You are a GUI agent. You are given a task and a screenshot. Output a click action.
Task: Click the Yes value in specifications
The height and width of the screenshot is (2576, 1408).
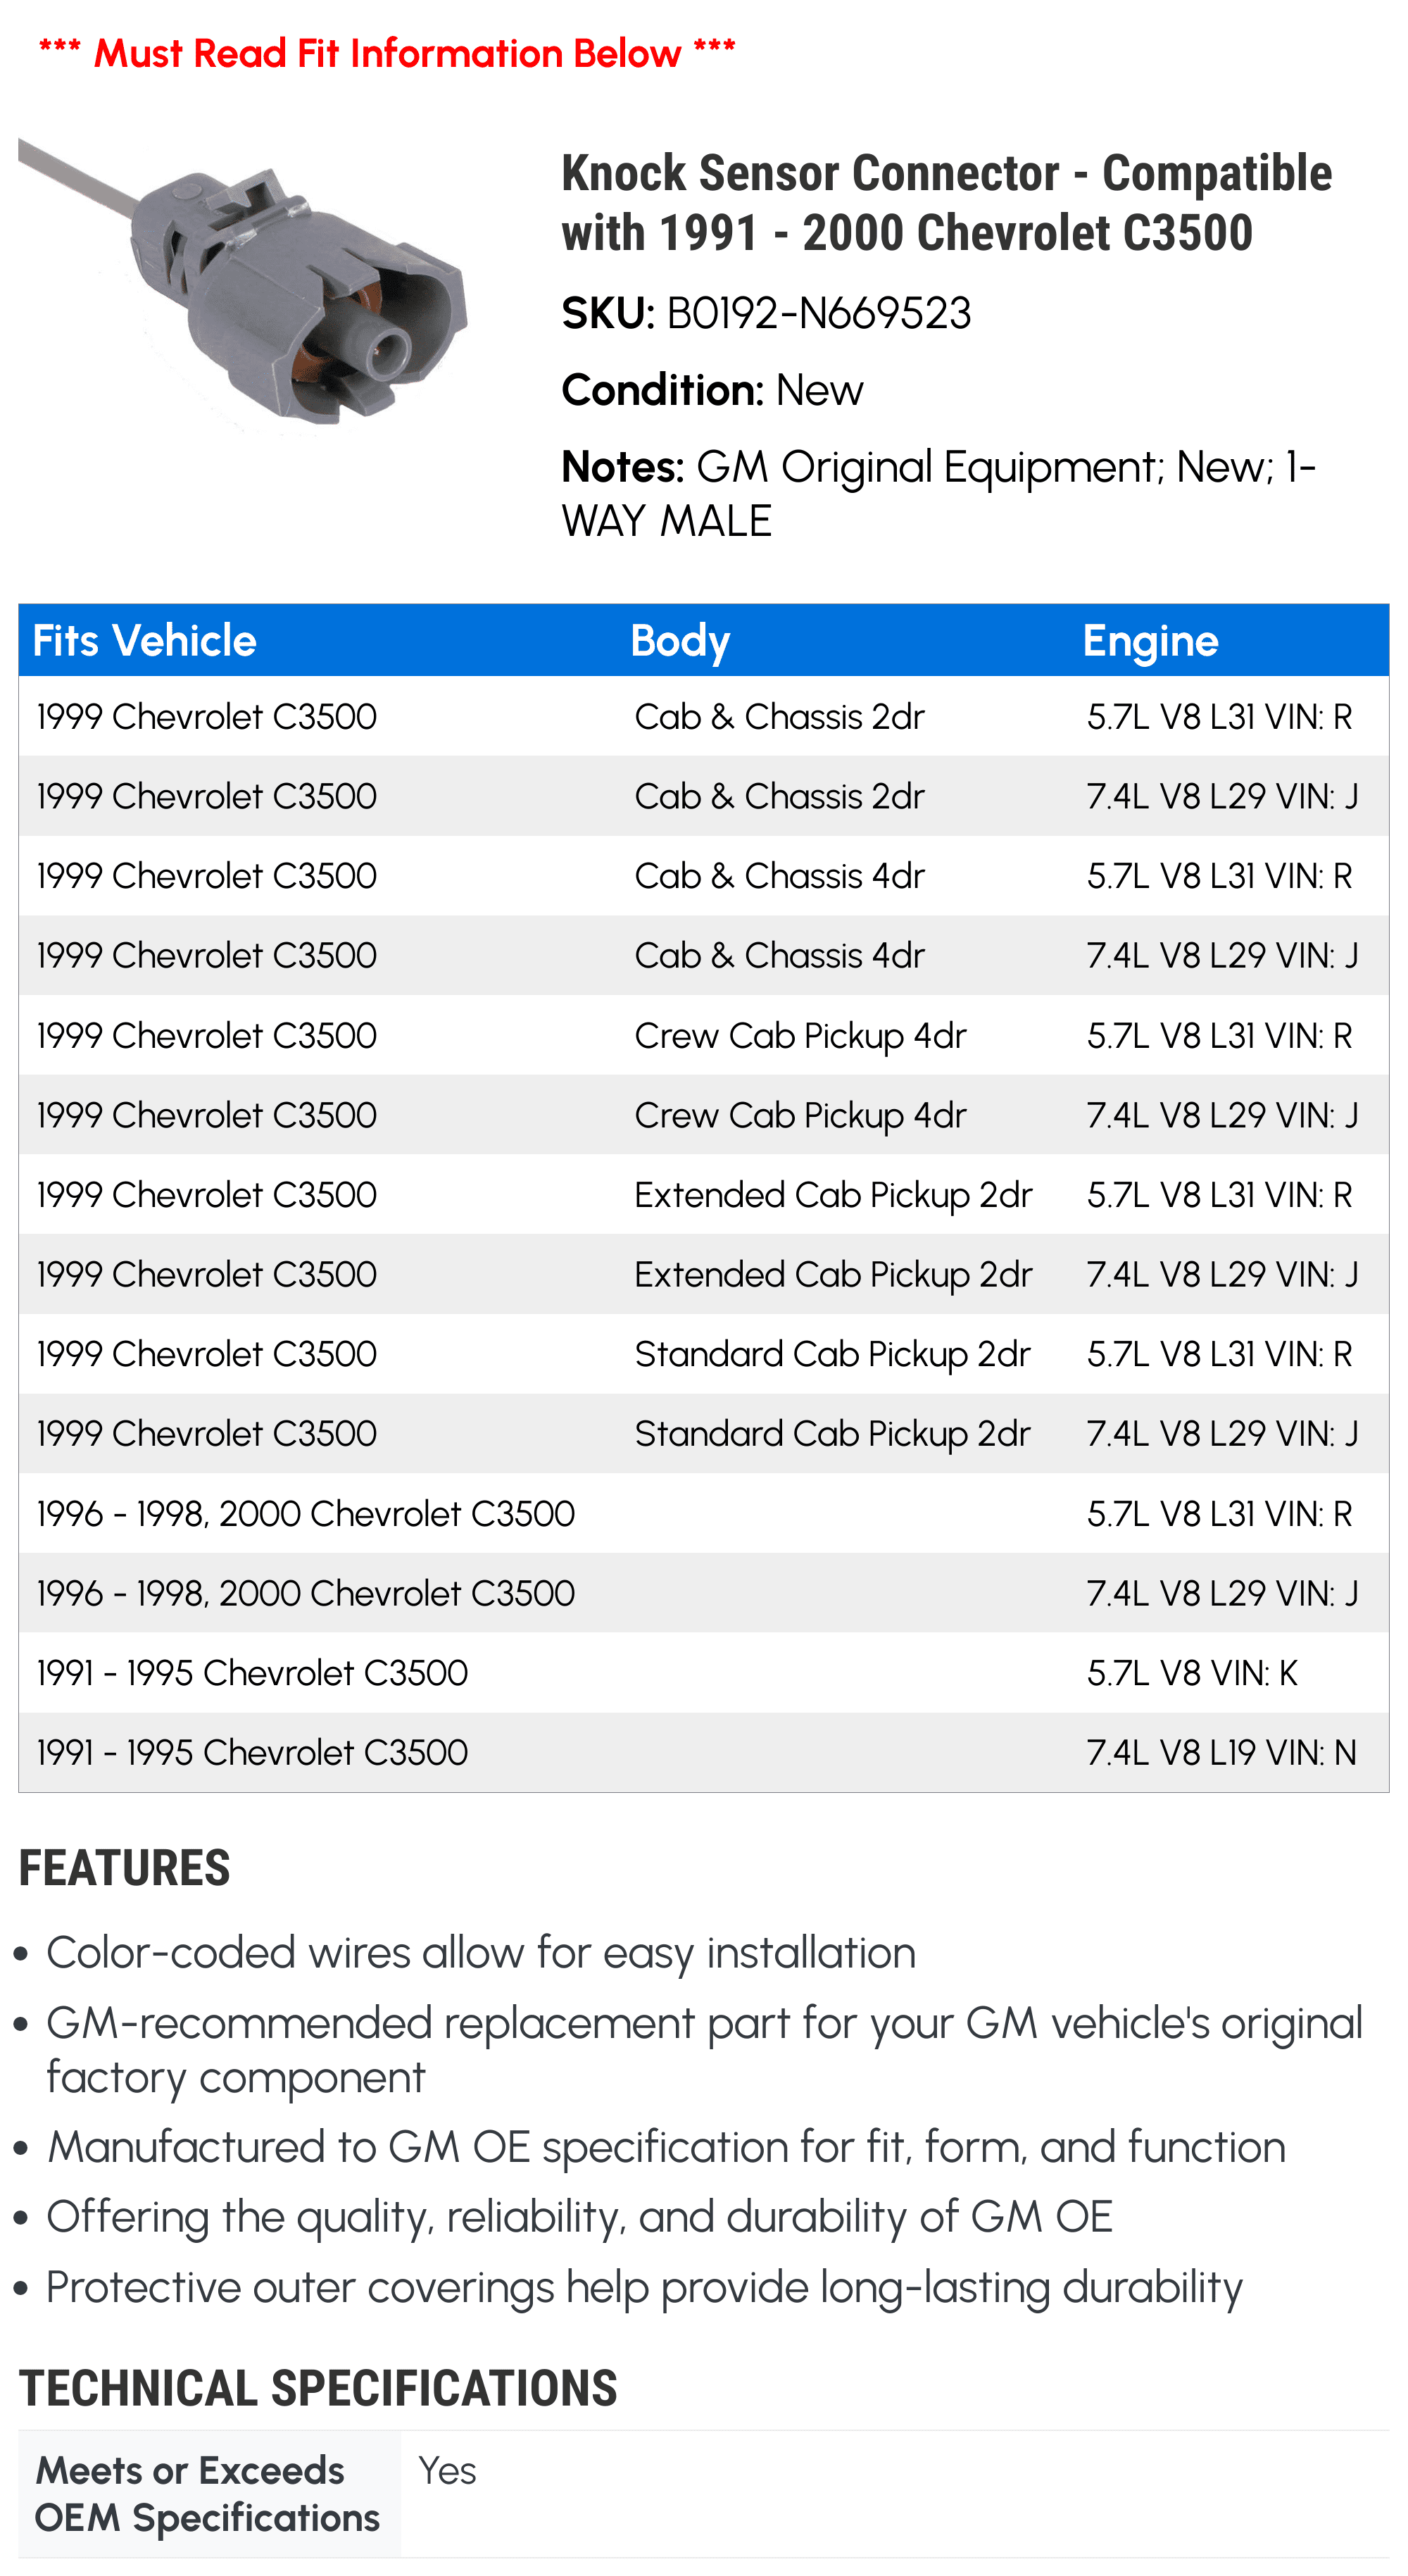[447, 2470]
